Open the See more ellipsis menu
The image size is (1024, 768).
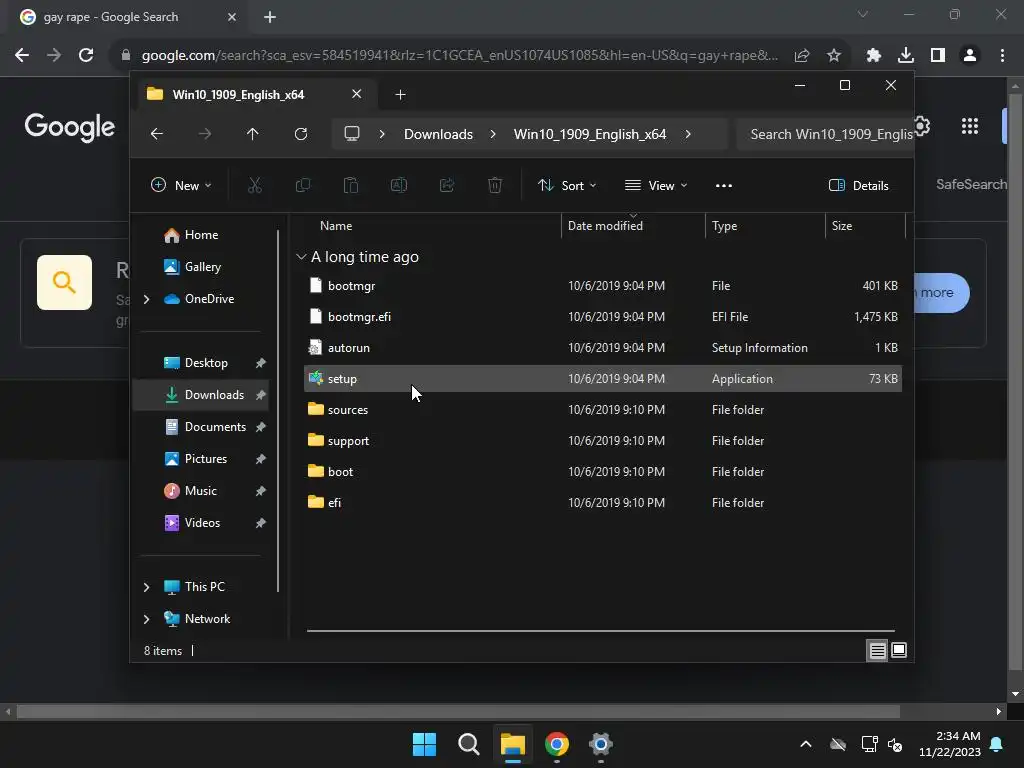pyautogui.click(x=724, y=185)
